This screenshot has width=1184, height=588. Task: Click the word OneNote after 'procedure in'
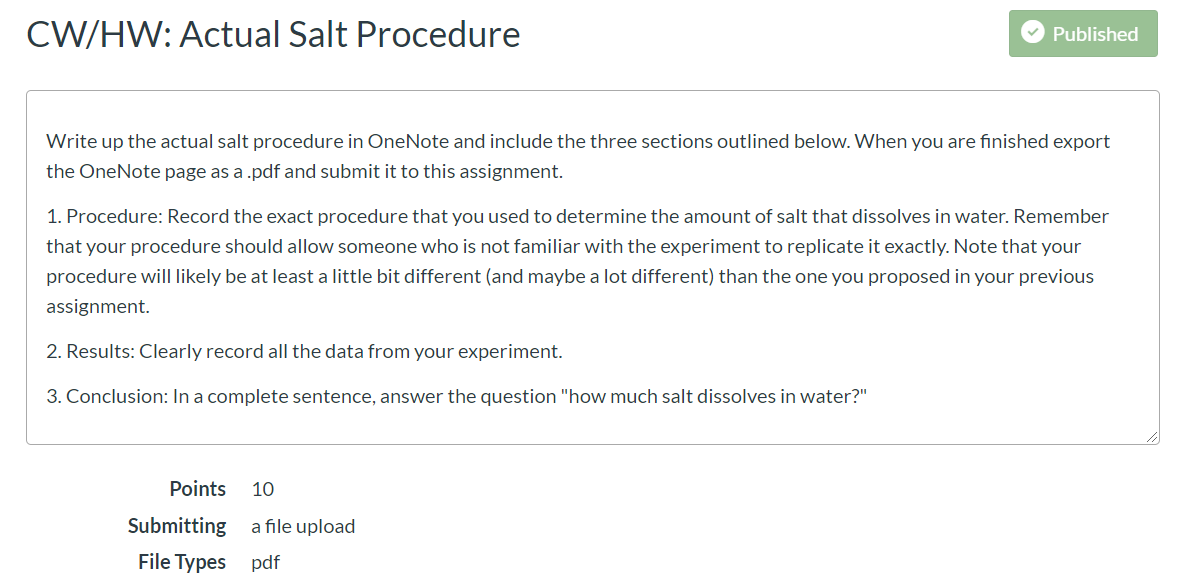(x=409, y=141)
